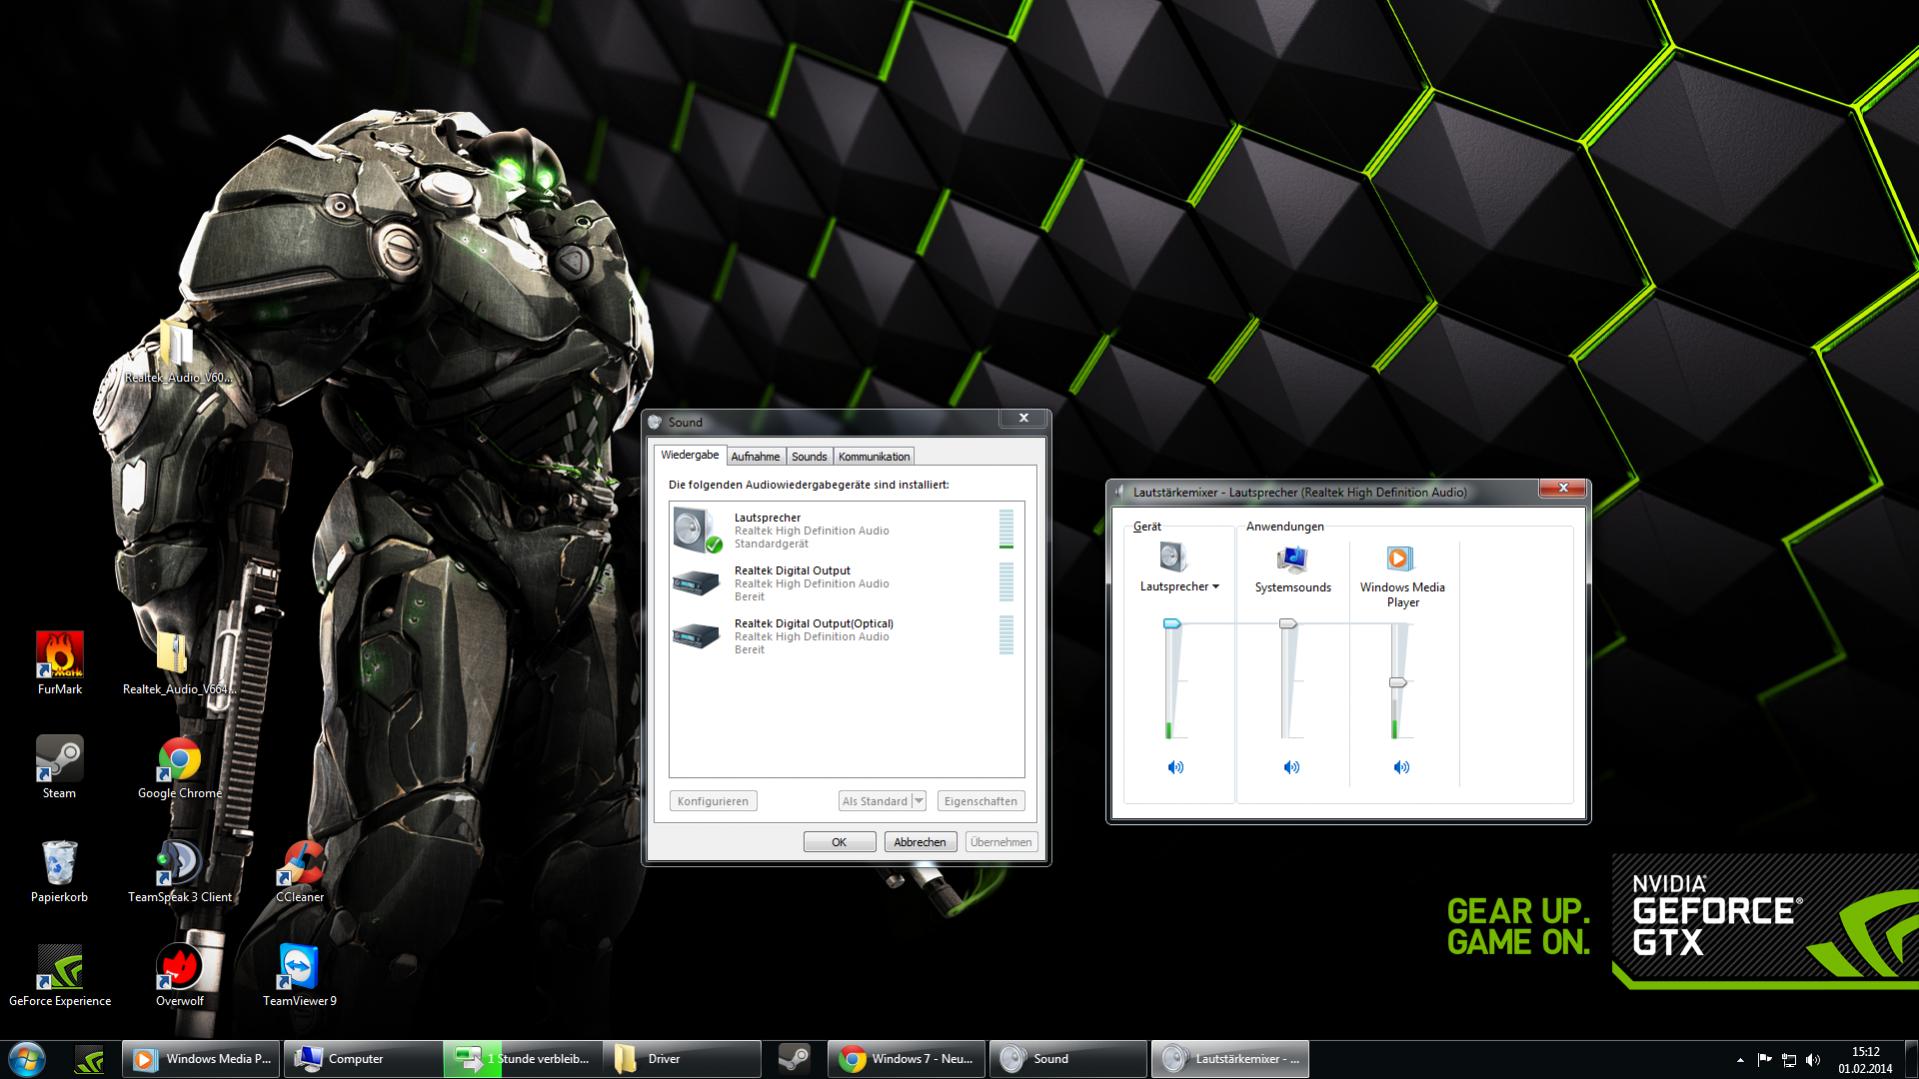Open the Overwolf desktop shortcut

coord(180,974)
